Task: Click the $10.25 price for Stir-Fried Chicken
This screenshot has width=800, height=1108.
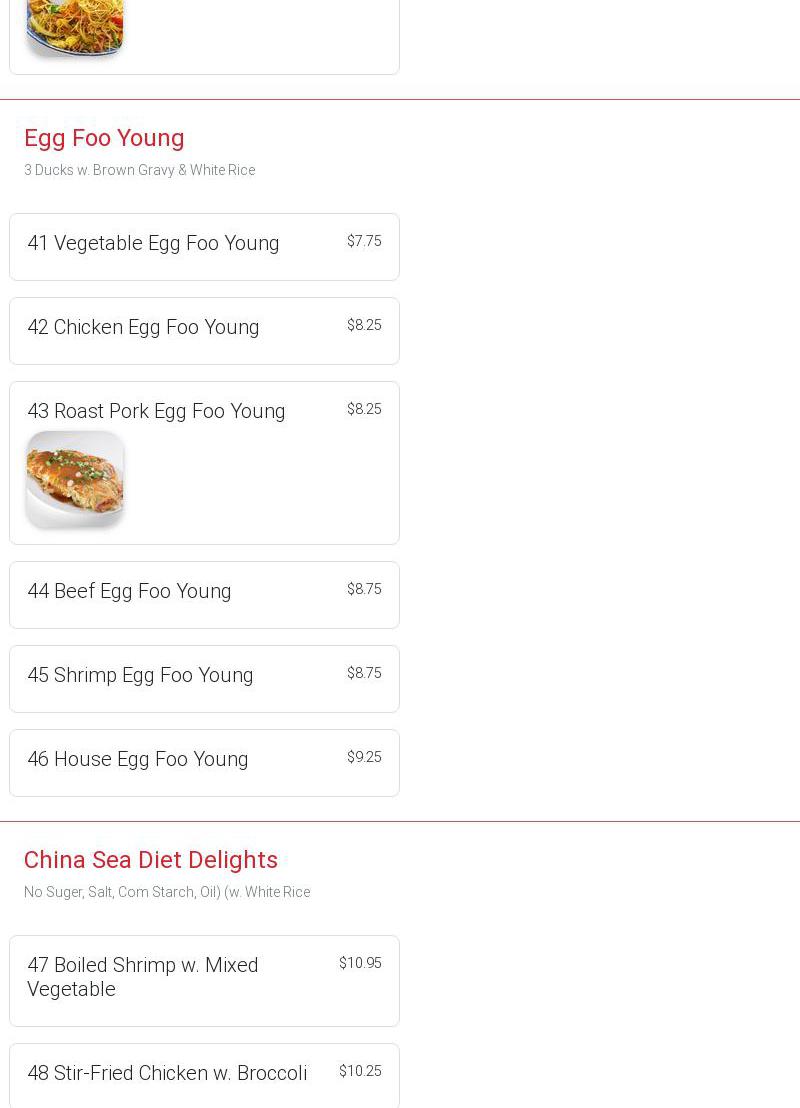Action: (x=360, y=1071)
